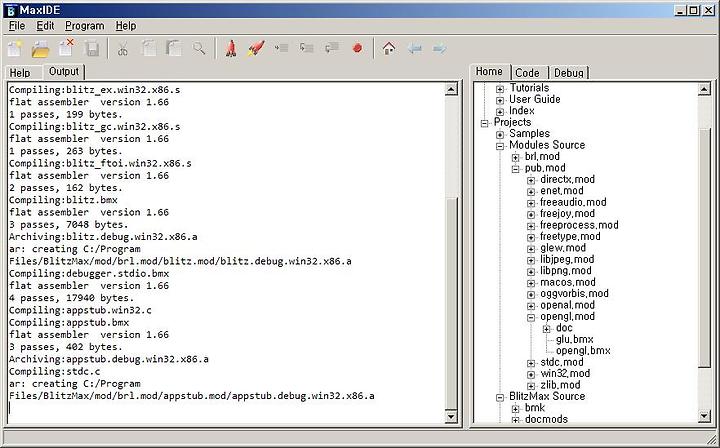Screen dimensions: 720x448
Task: Click the Step Out debug toolbar icon
Action: pos(332,47)
